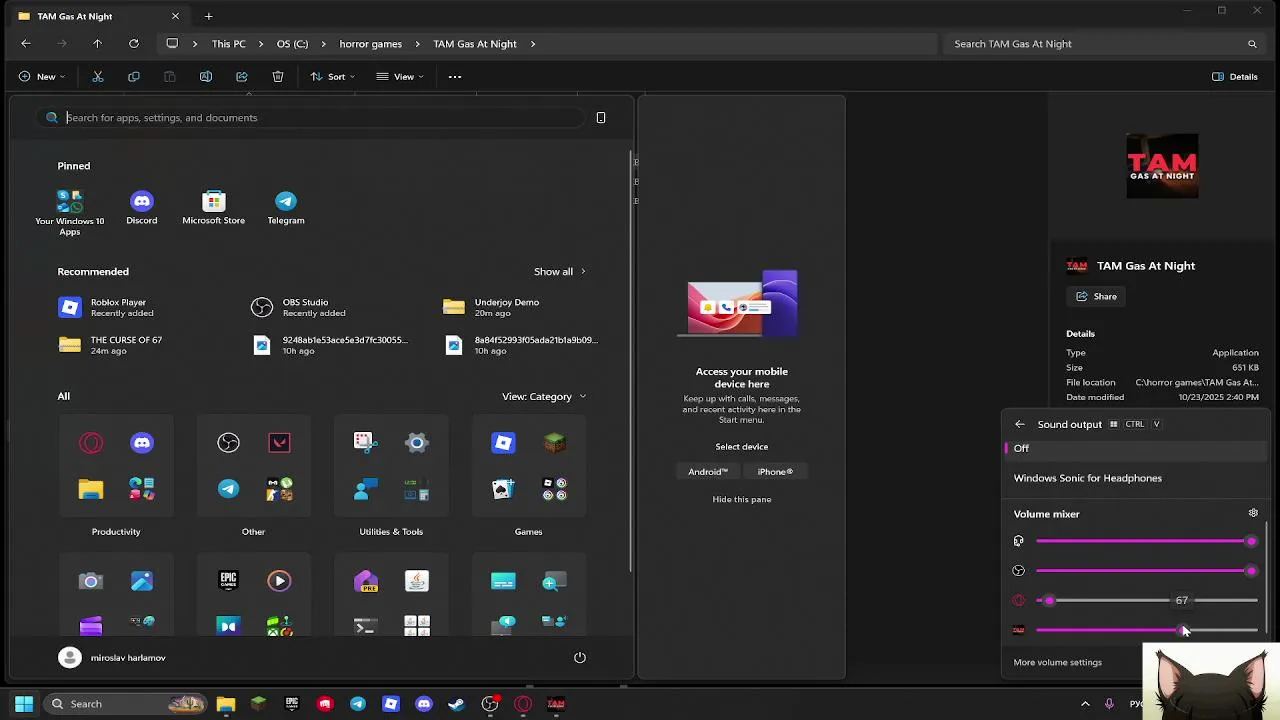1280x720 pixels.
Task: Open volume mixer settings gear
Action: (1253, 514)
